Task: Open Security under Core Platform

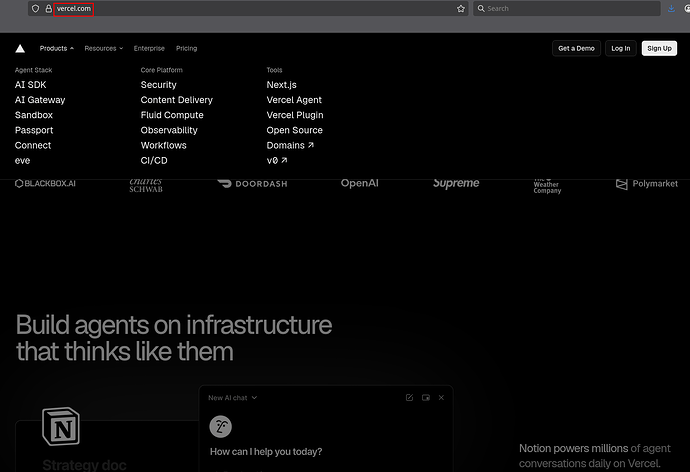Action: 158,85
